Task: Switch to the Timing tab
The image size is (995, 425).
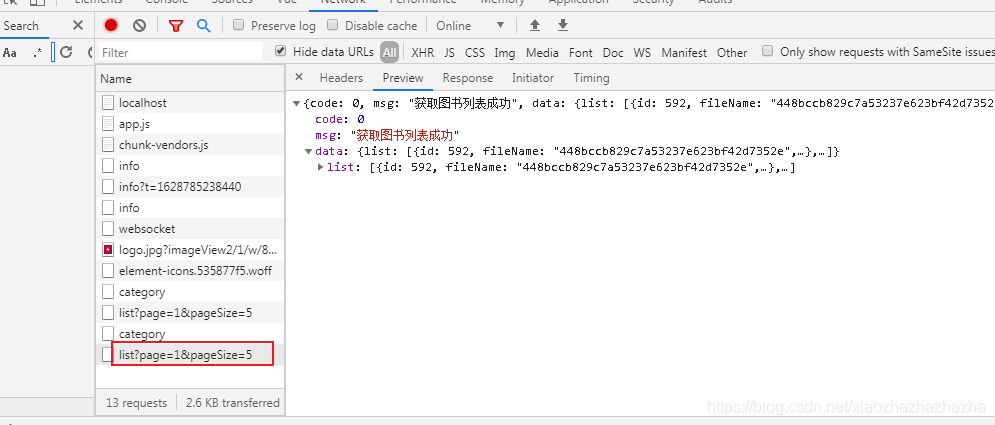Action: (x=591, y=78)
